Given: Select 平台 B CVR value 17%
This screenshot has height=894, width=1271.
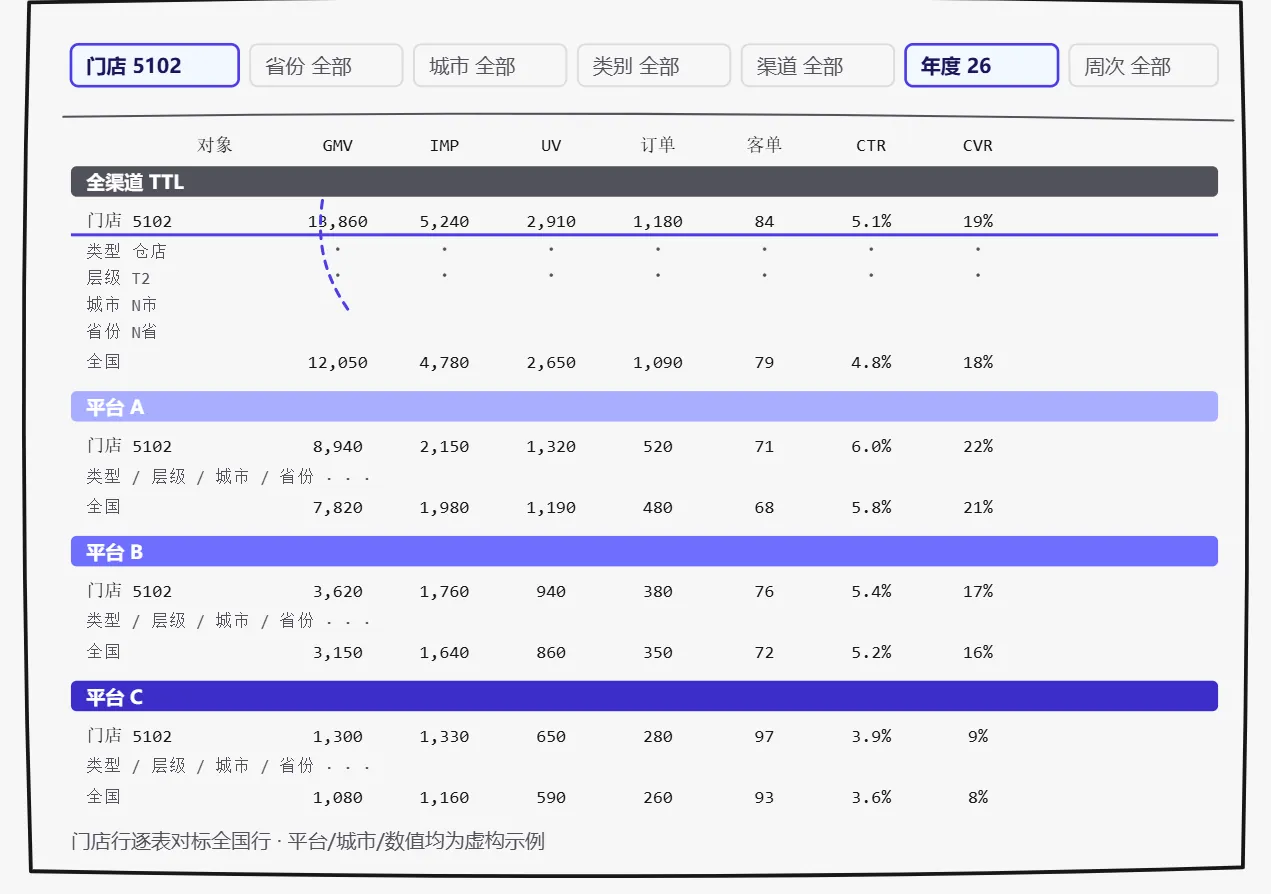Looking at the screenshot, I should 978,592.
